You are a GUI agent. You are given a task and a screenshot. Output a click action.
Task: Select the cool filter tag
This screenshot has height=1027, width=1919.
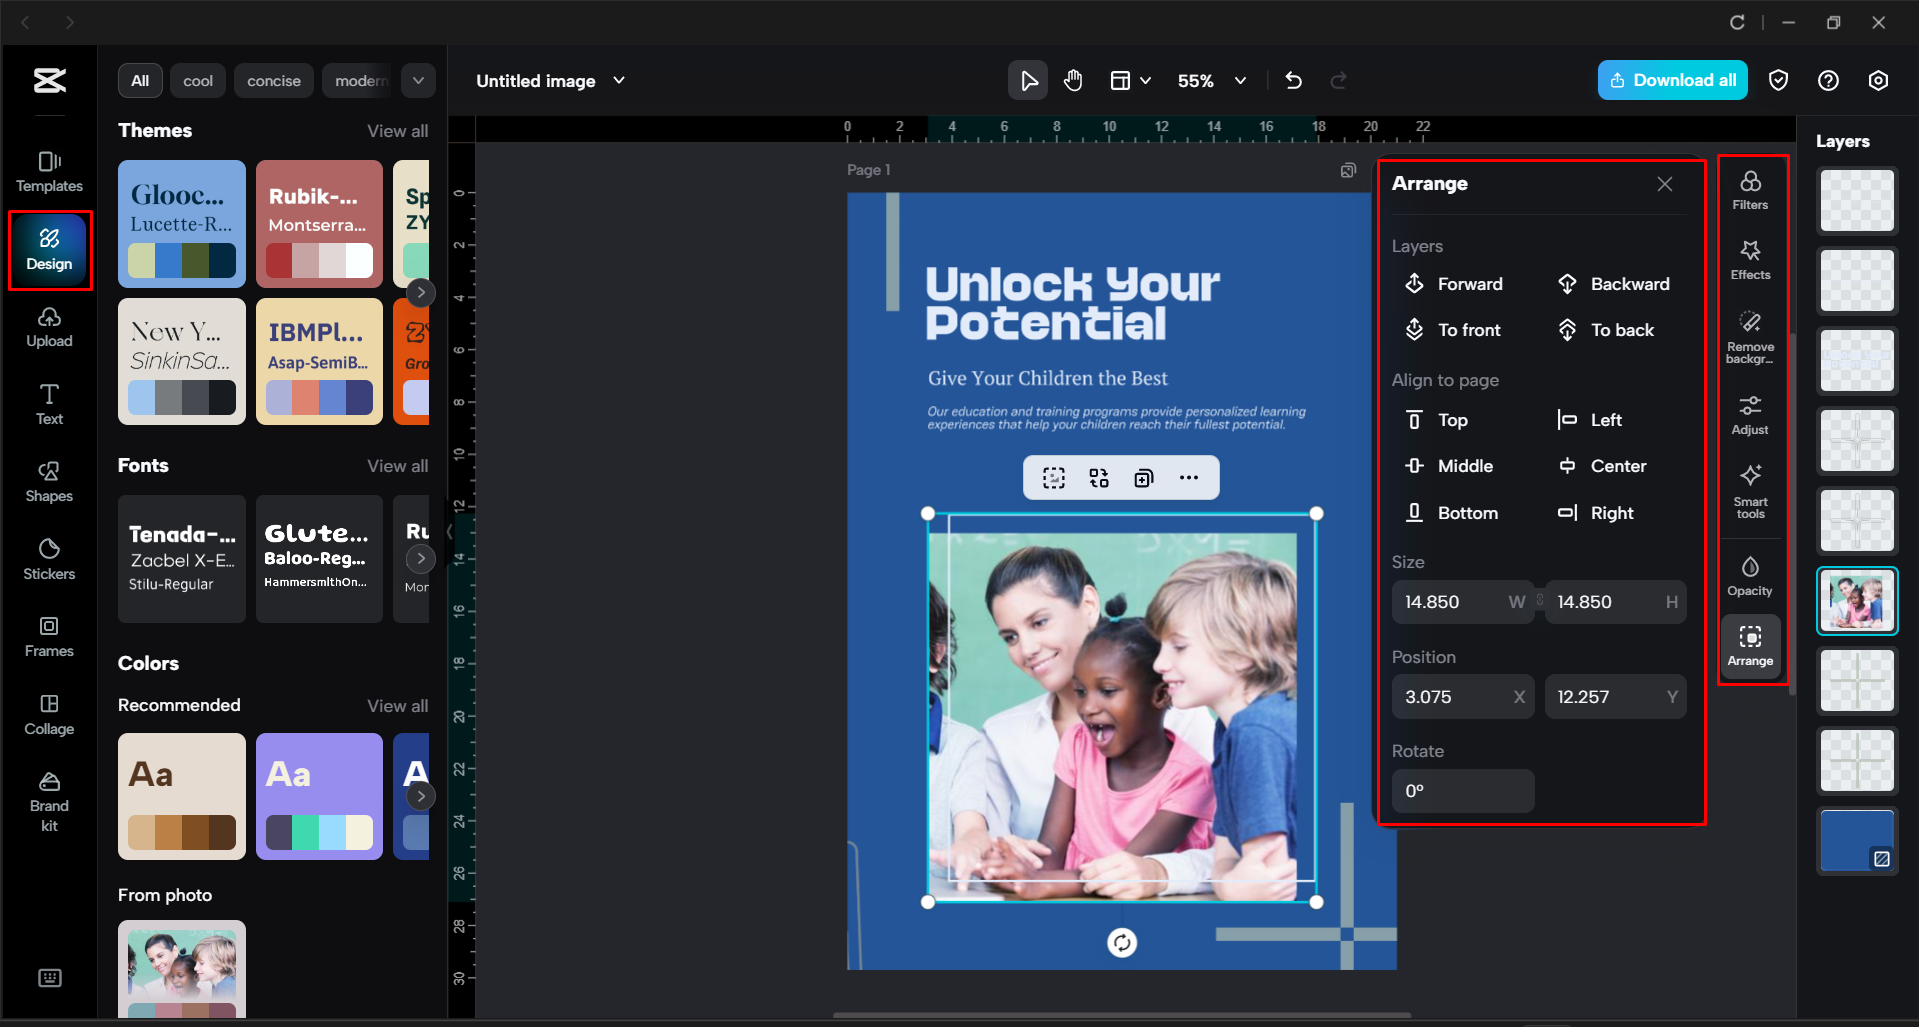197,80
